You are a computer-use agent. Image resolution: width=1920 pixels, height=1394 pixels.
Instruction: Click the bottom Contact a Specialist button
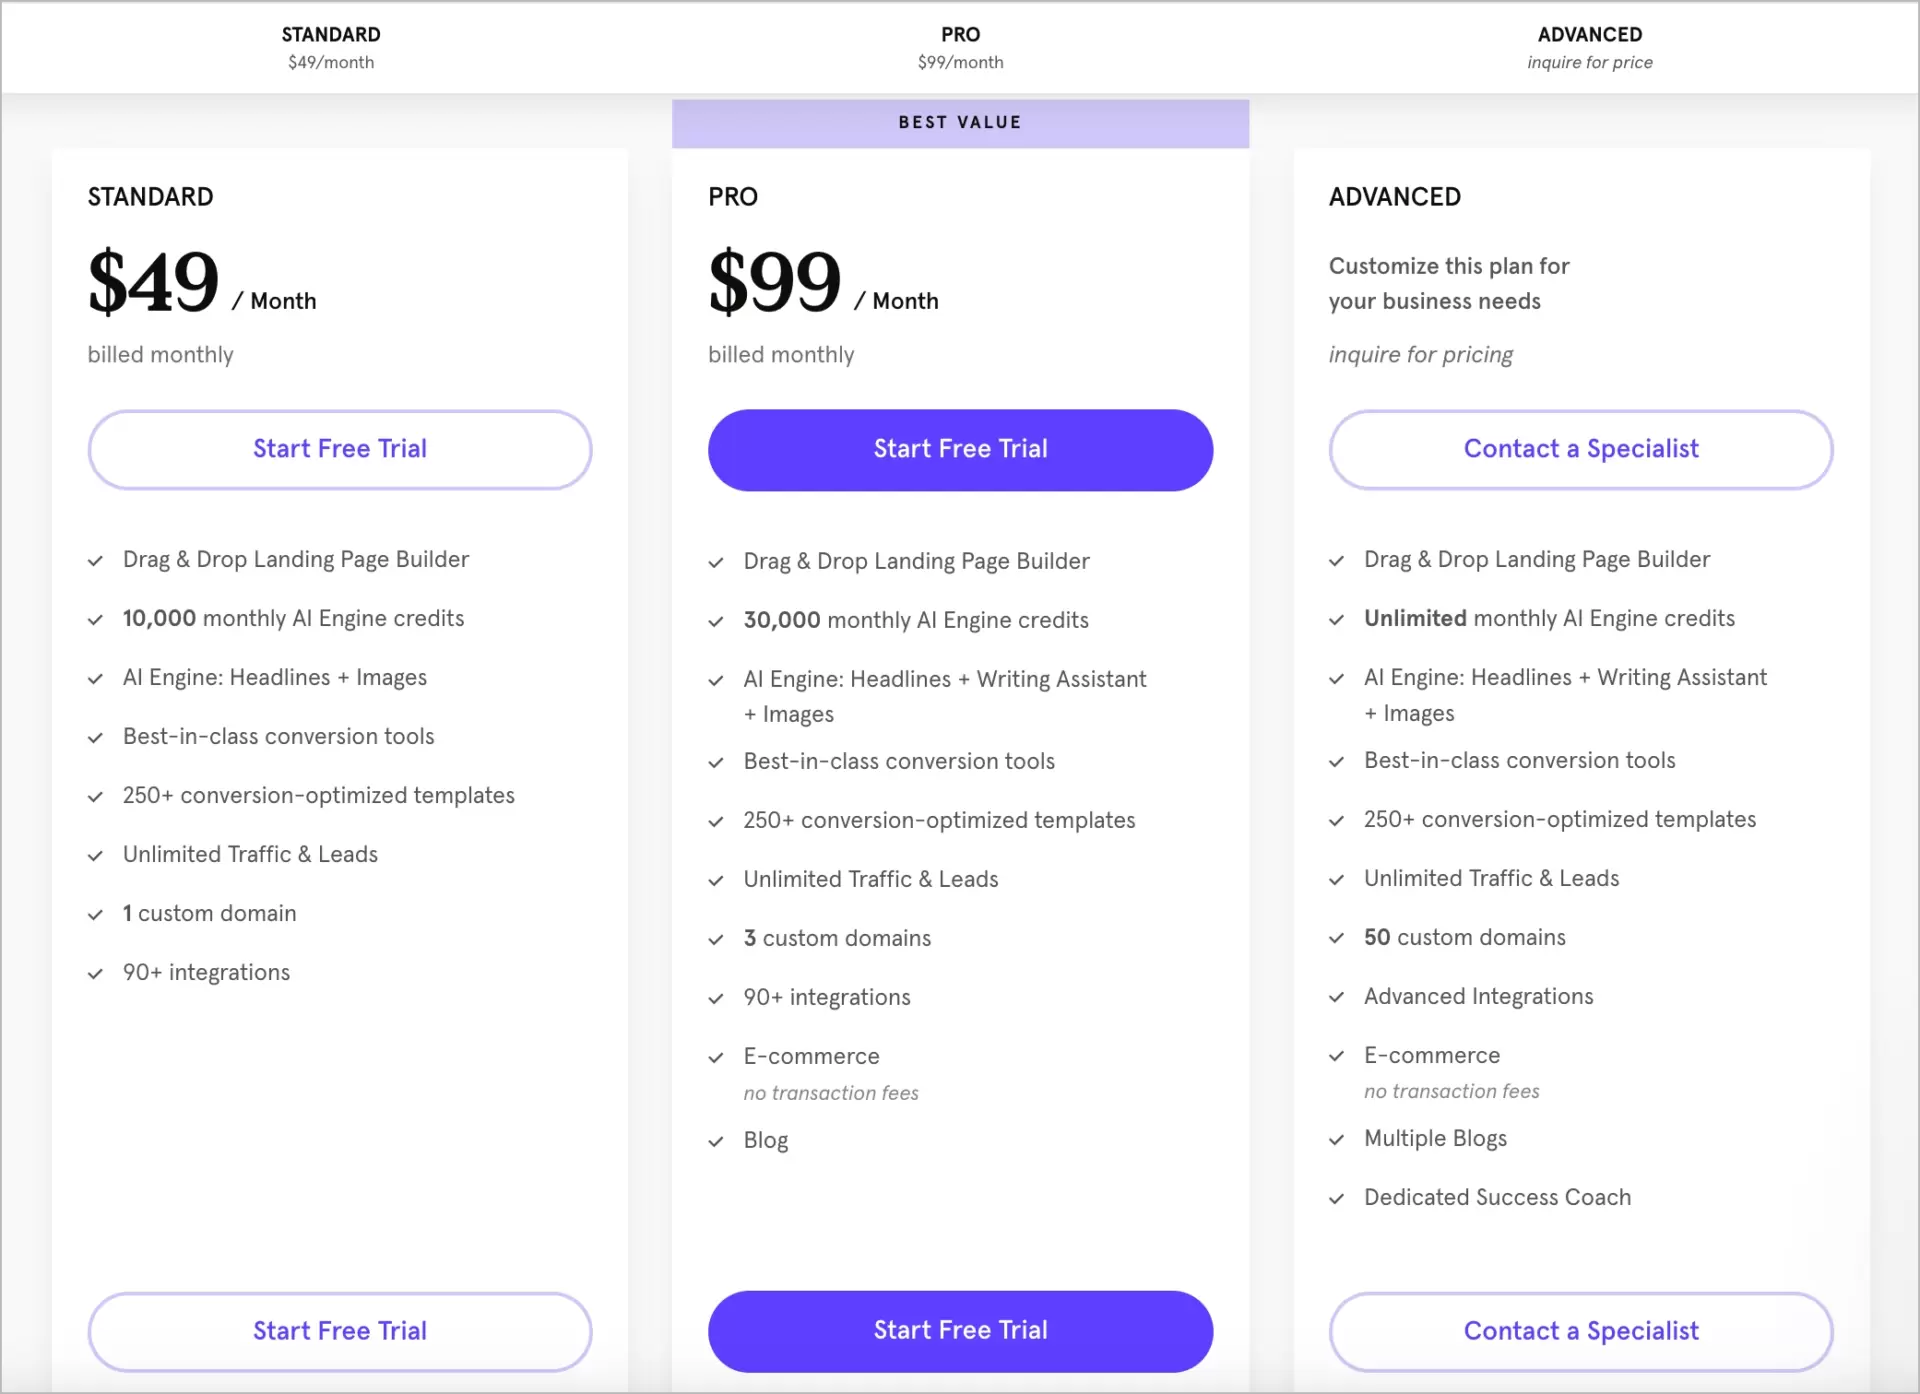coord(1580,1331)
